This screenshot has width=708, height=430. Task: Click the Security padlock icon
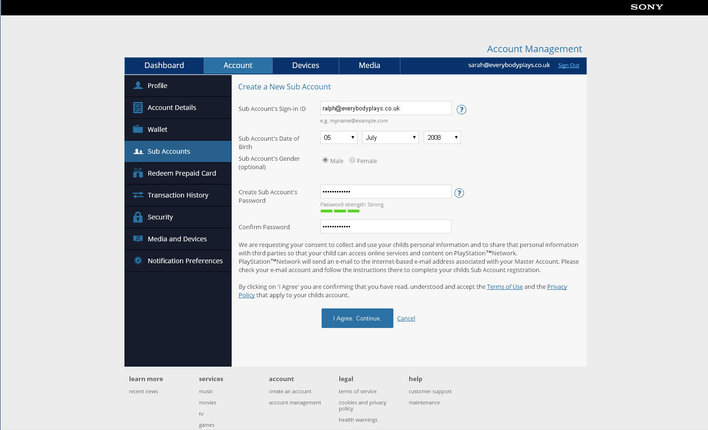(138, 217)
